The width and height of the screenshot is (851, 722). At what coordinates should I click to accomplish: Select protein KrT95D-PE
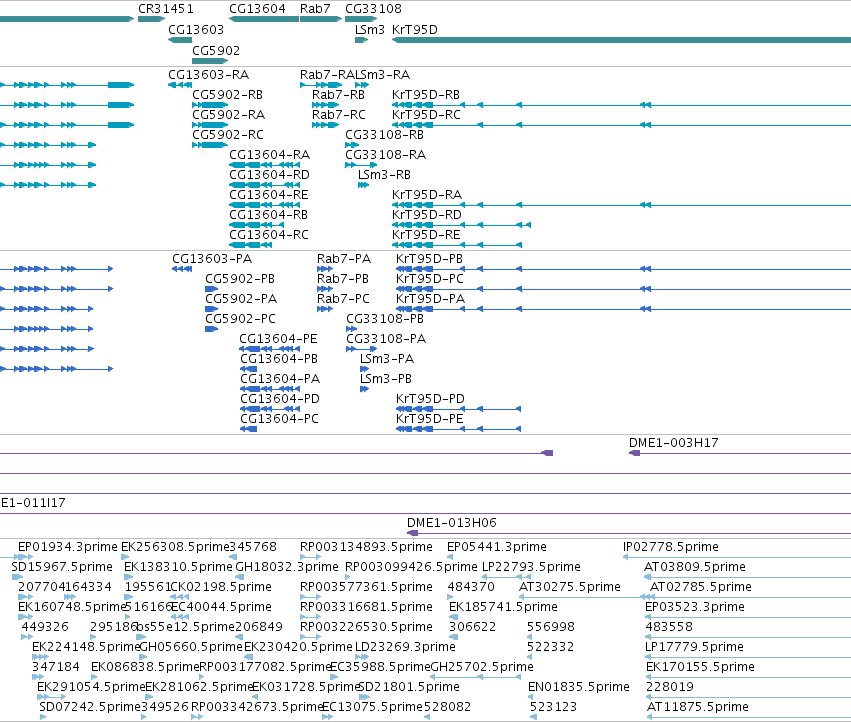(x=430, y=419)
